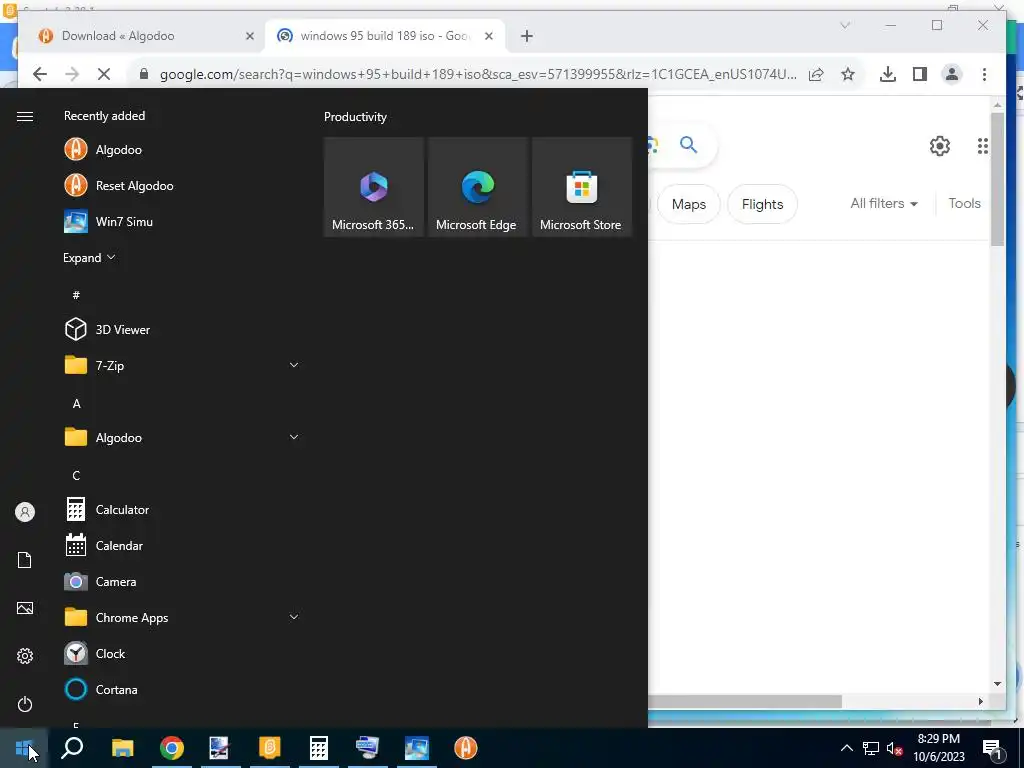Open the Microsoft Store tile
The width and height of the screenshot is (1024, 768).
point(581,187)
